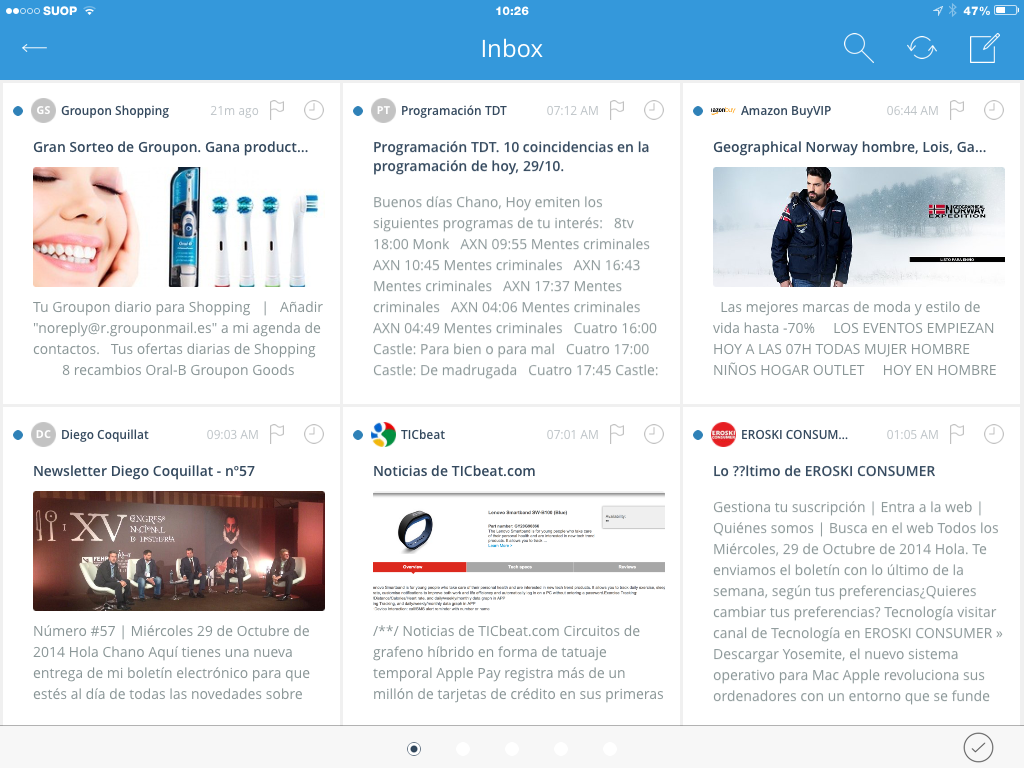Flag the Groupon Shopping email
This screenshot has width=1024, height=768.
pos(278,110)
